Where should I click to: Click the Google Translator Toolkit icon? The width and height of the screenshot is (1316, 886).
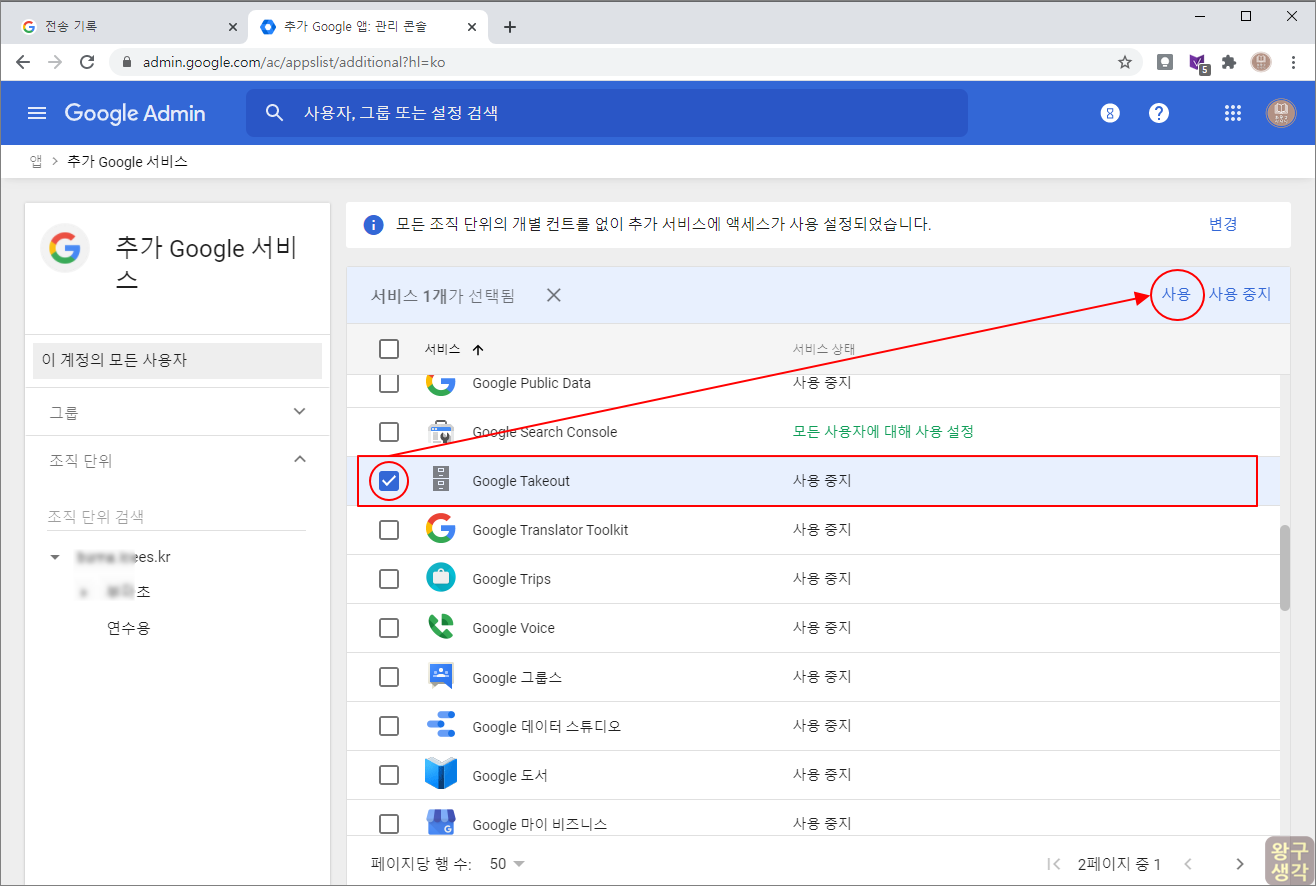click(x=441, y=529)
